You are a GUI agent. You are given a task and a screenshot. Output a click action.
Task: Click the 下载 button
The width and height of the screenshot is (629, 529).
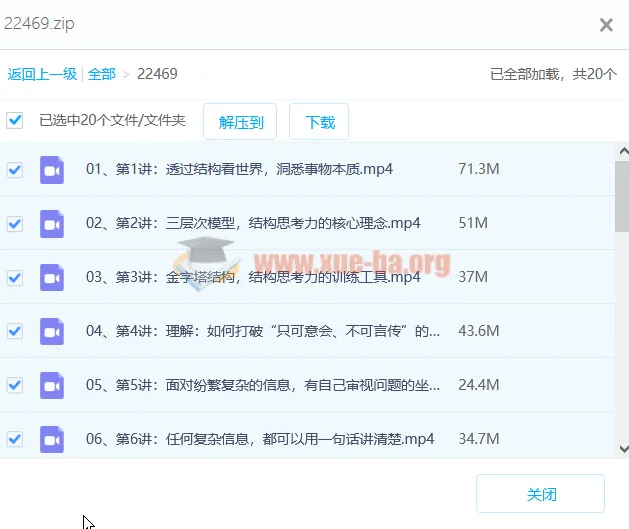[x=319, y=122]
